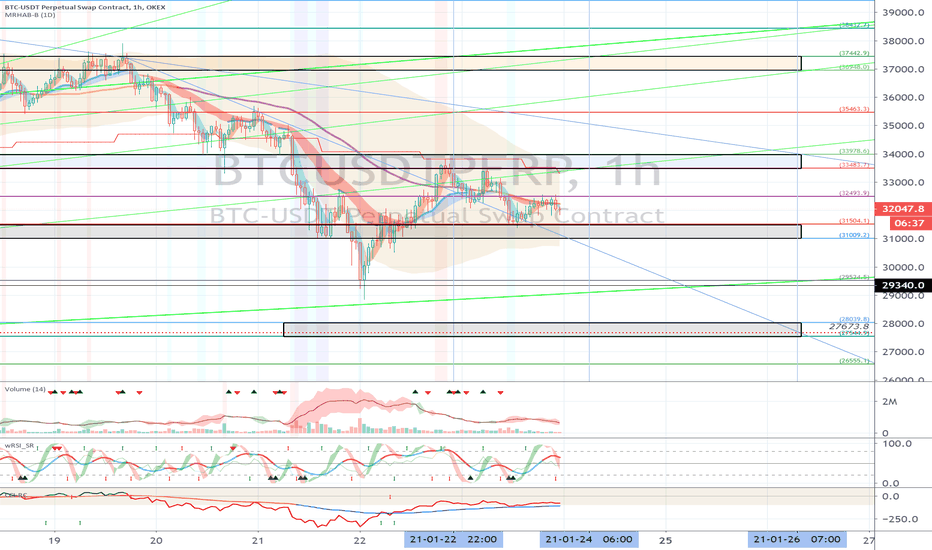Click the 30000.0 price axis label
The height and width of the screenshot is (550, 932).
tap(903, 267)
